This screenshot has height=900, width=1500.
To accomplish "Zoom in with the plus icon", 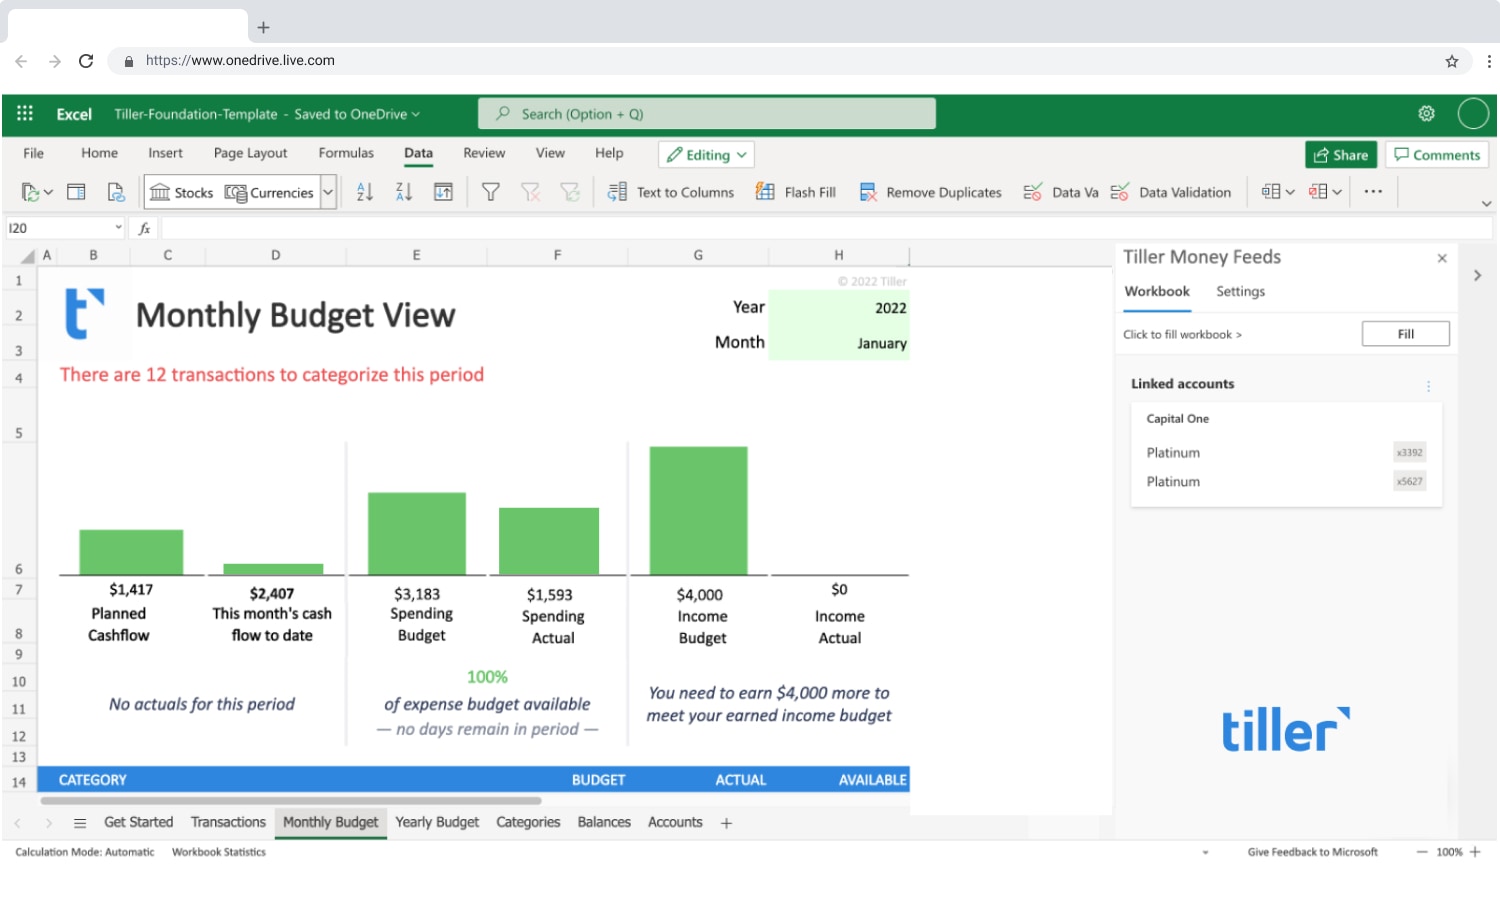I will point(1475,852).
